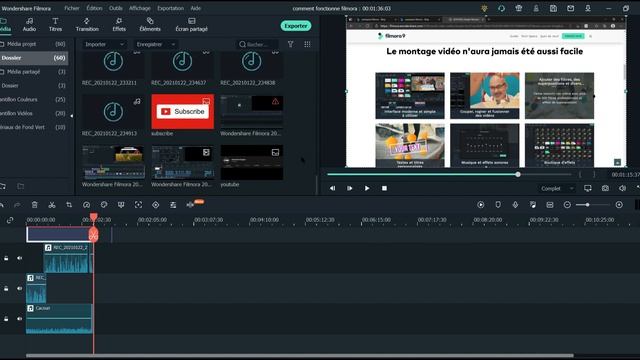Add a marker using the shield marker icon
Screen dimensions: 640x360
[x=498, y=204]
